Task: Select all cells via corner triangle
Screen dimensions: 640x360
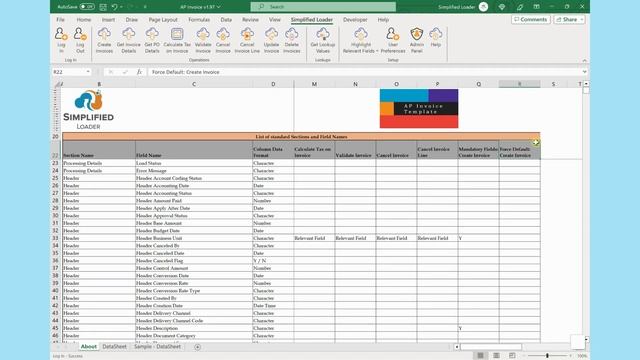Action: pyautogui.click(x=57, y=84)
